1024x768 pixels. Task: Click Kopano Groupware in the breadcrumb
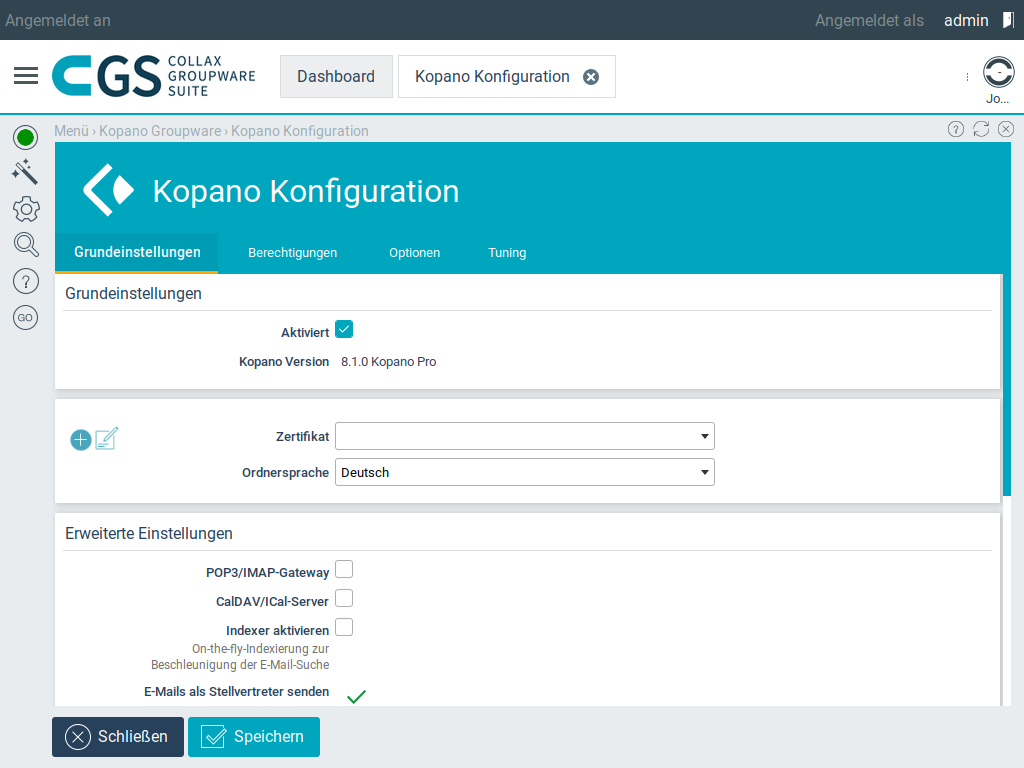tap(160, 131)
